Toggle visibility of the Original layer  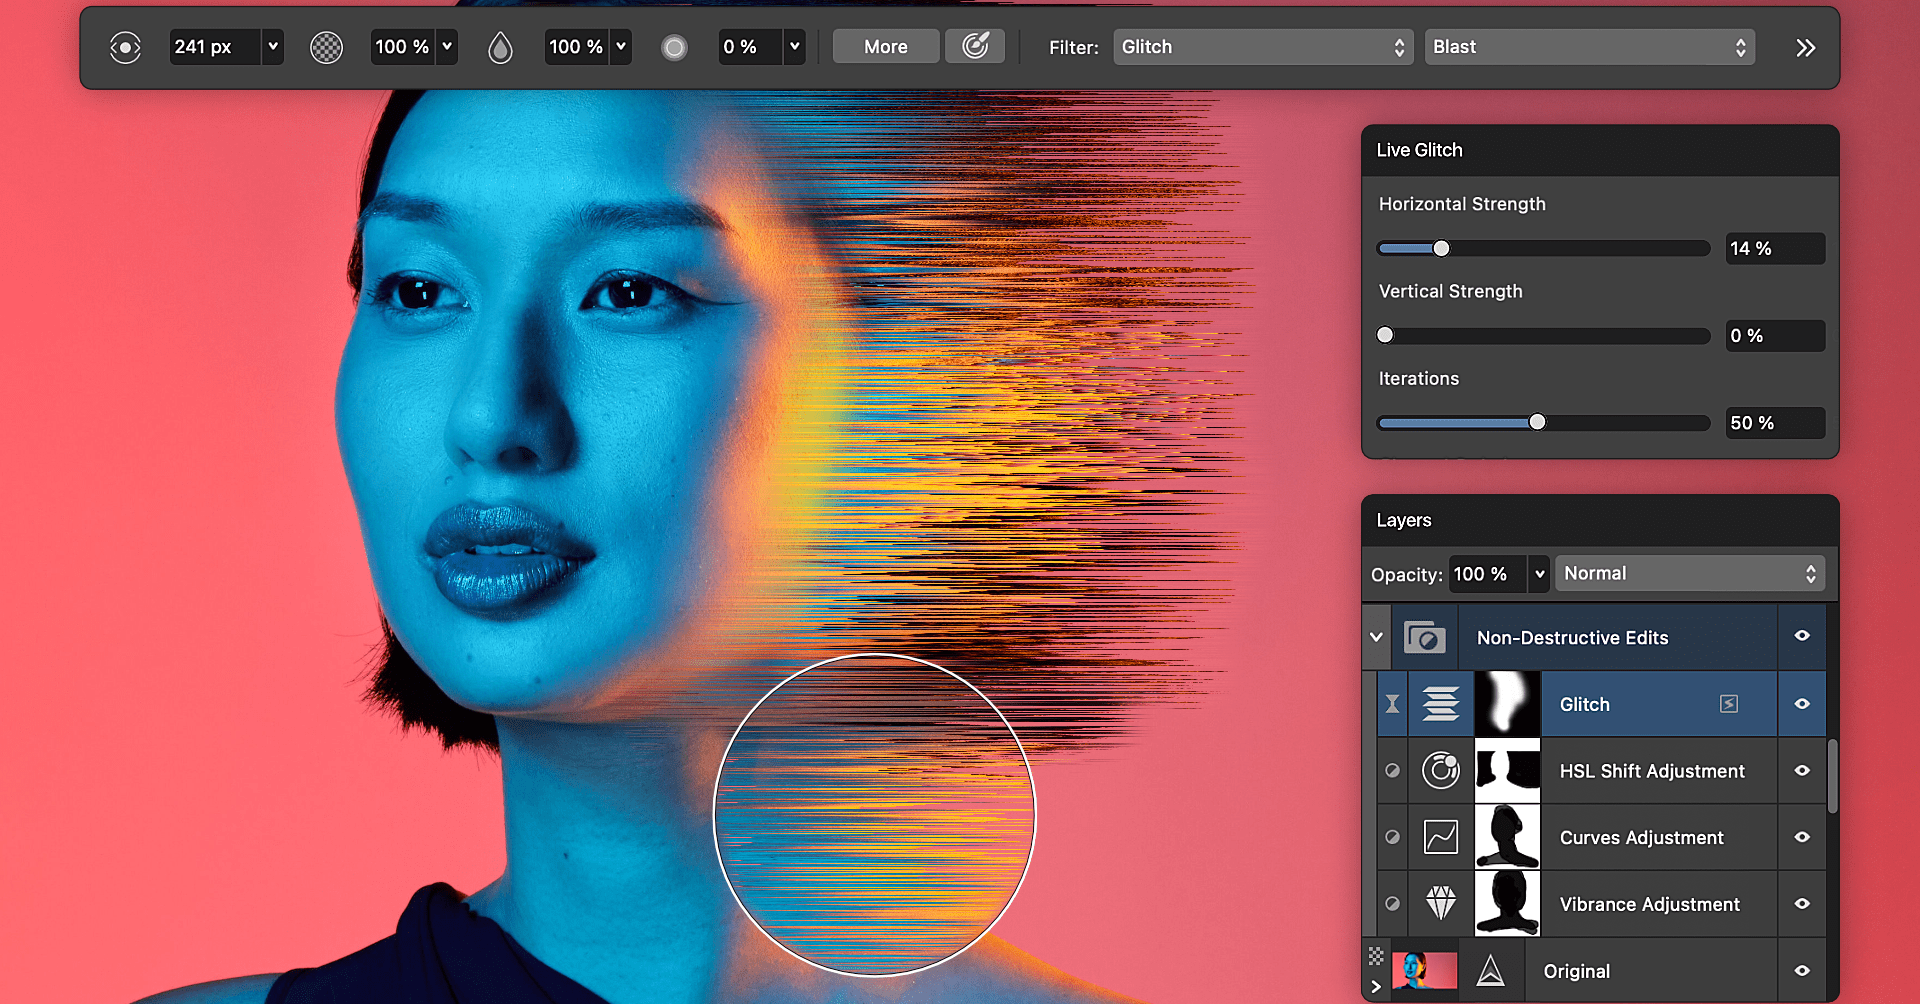pos(1802,969)
